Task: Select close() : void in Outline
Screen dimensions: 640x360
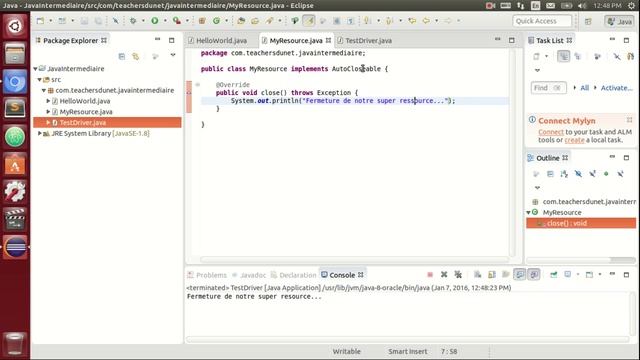Action: click(581, 223)
